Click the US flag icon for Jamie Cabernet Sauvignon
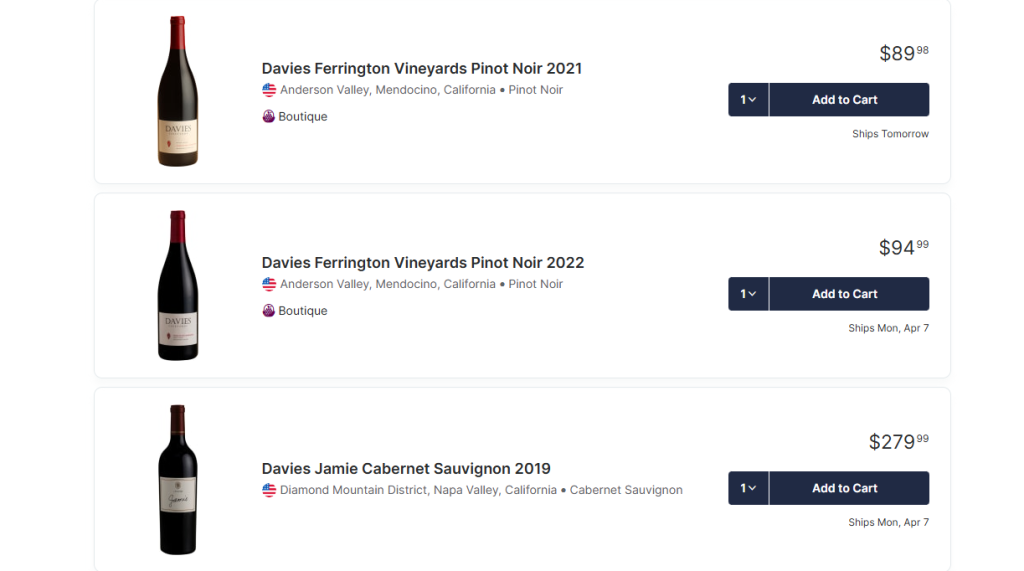The image size is (1024, 571). pyautogui.click(x=269, y=490)
